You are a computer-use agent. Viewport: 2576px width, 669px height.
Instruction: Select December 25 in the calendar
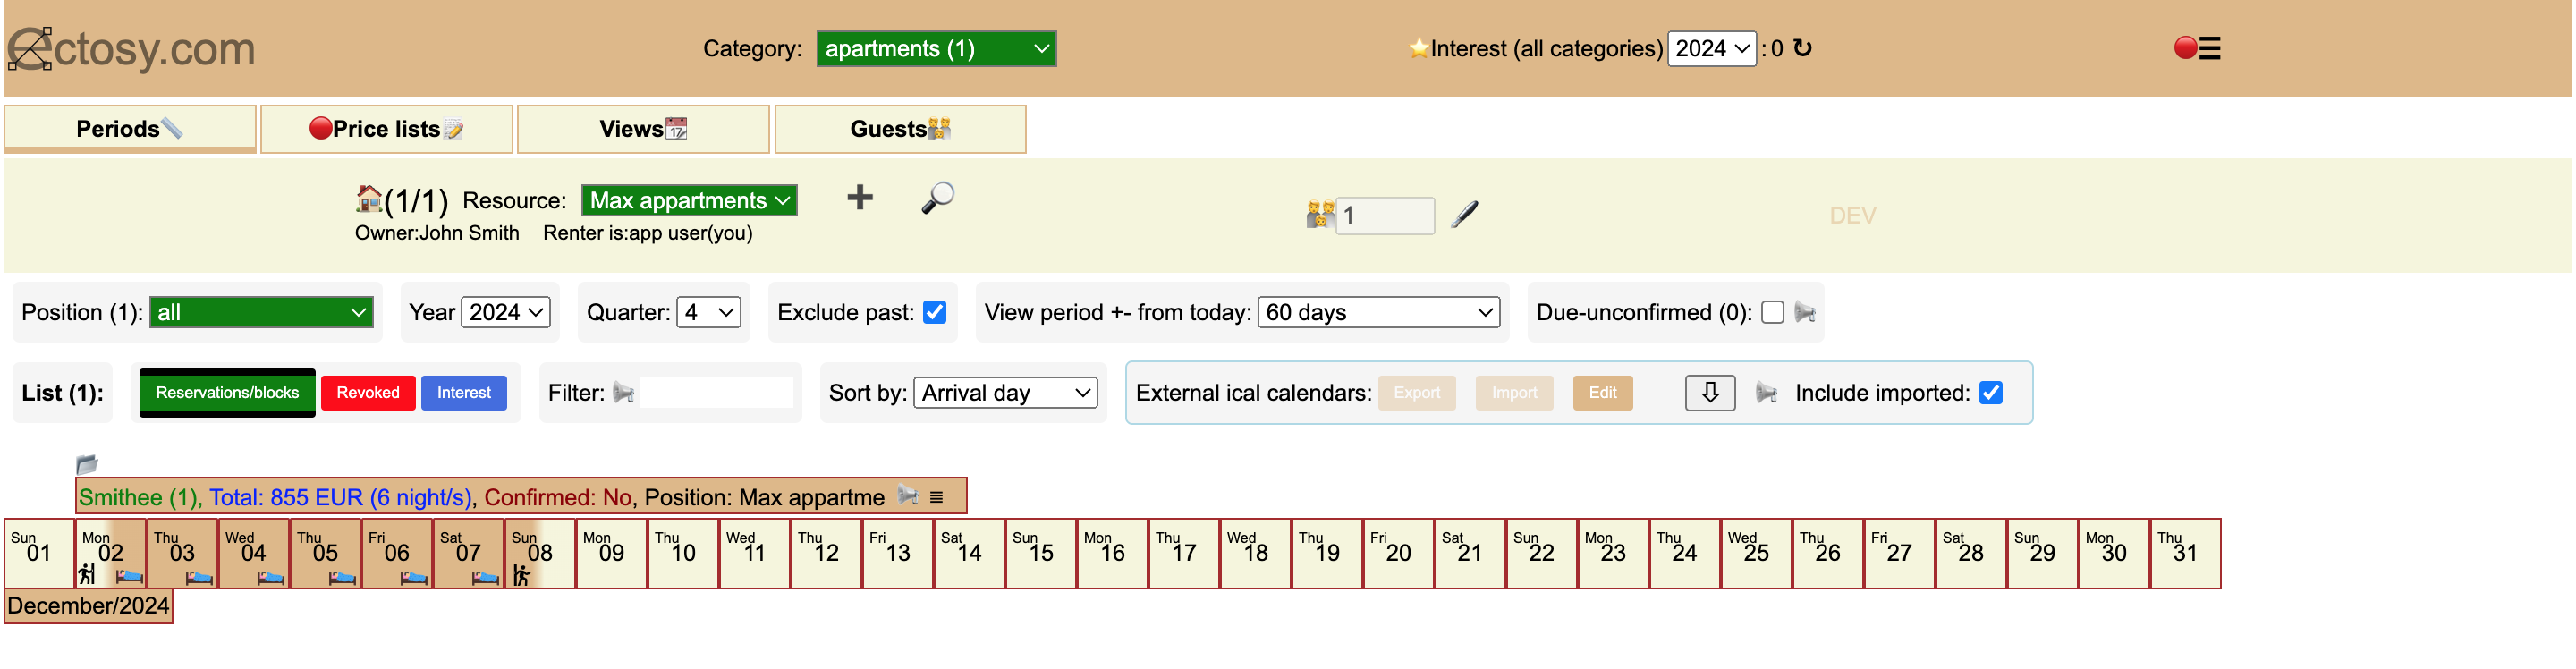pos(1755,552)
